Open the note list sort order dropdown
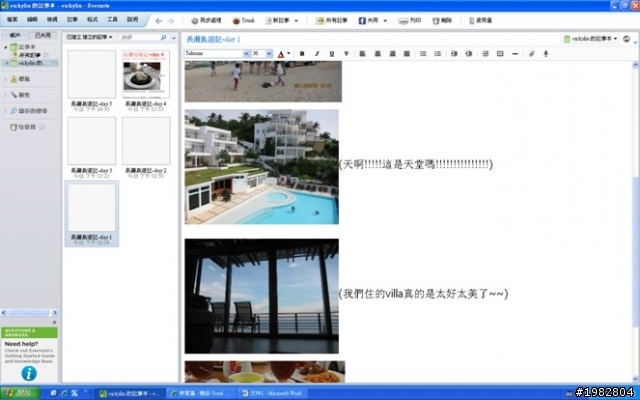Viewport: 640px width, 400px height. (x=89, y=37)
